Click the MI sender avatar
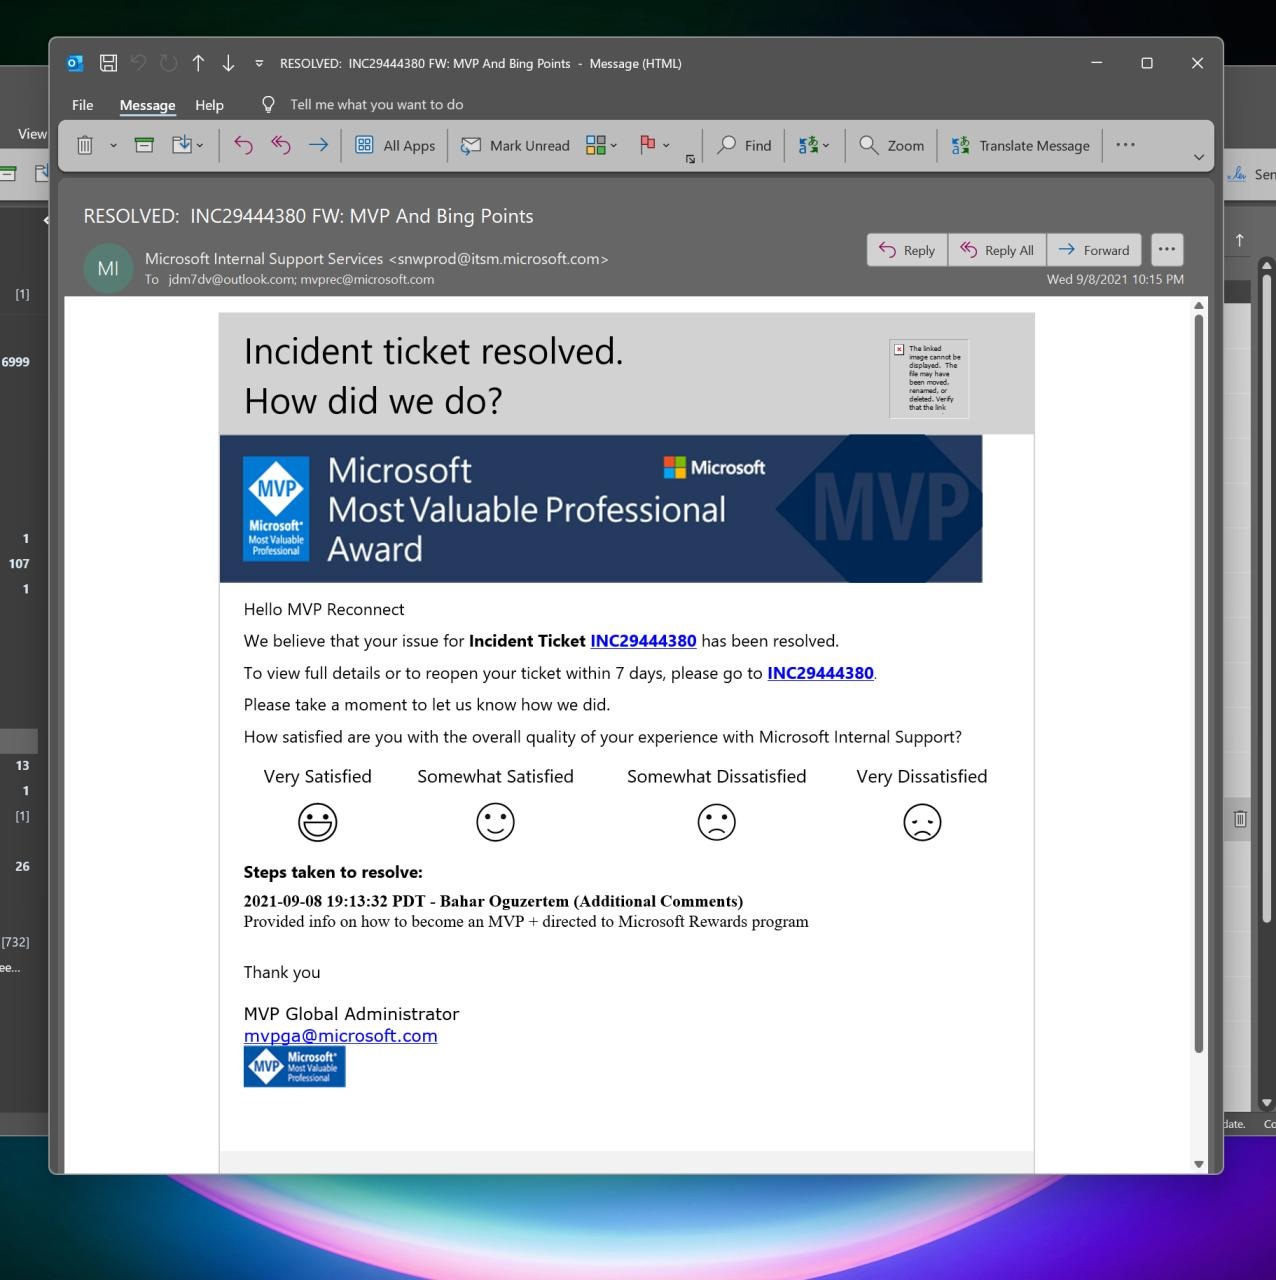 pyautogui.click(x=108, y=268)
